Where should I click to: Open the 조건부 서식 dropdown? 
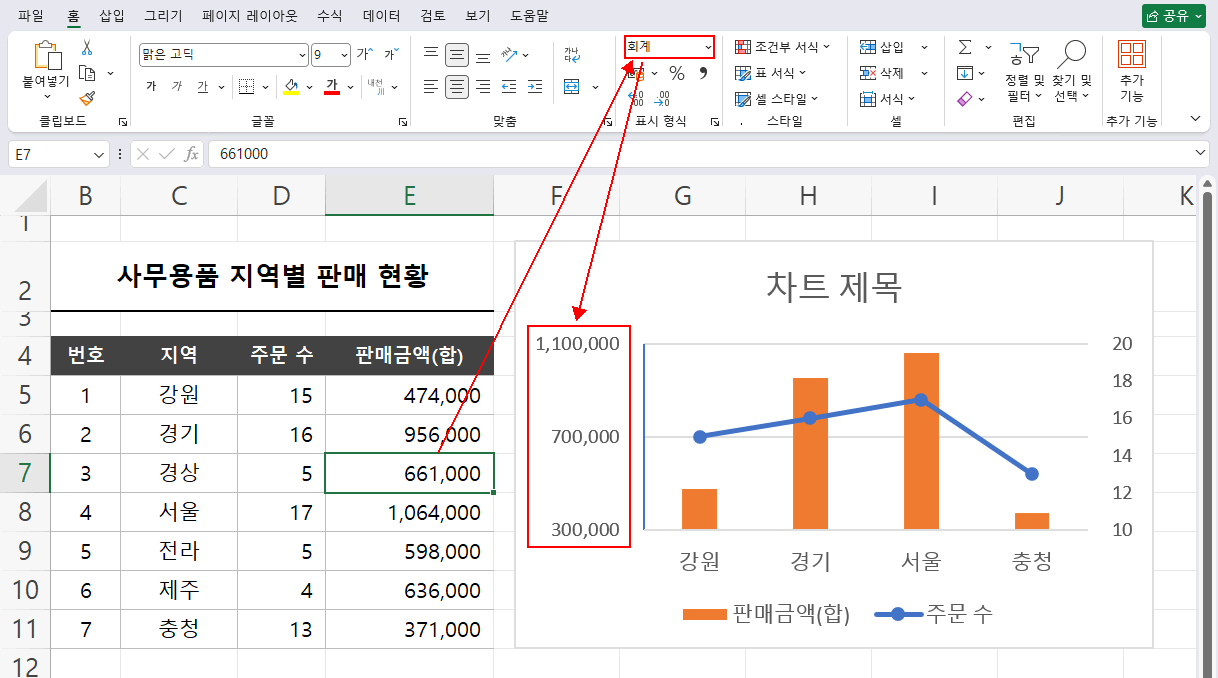coord(783,47)
